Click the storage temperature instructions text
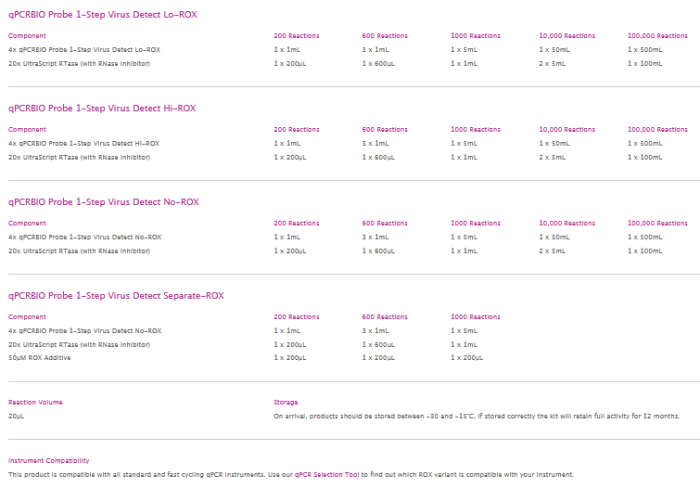The height and width of the screenshot is (501, 700). click(x=476, y=415)
